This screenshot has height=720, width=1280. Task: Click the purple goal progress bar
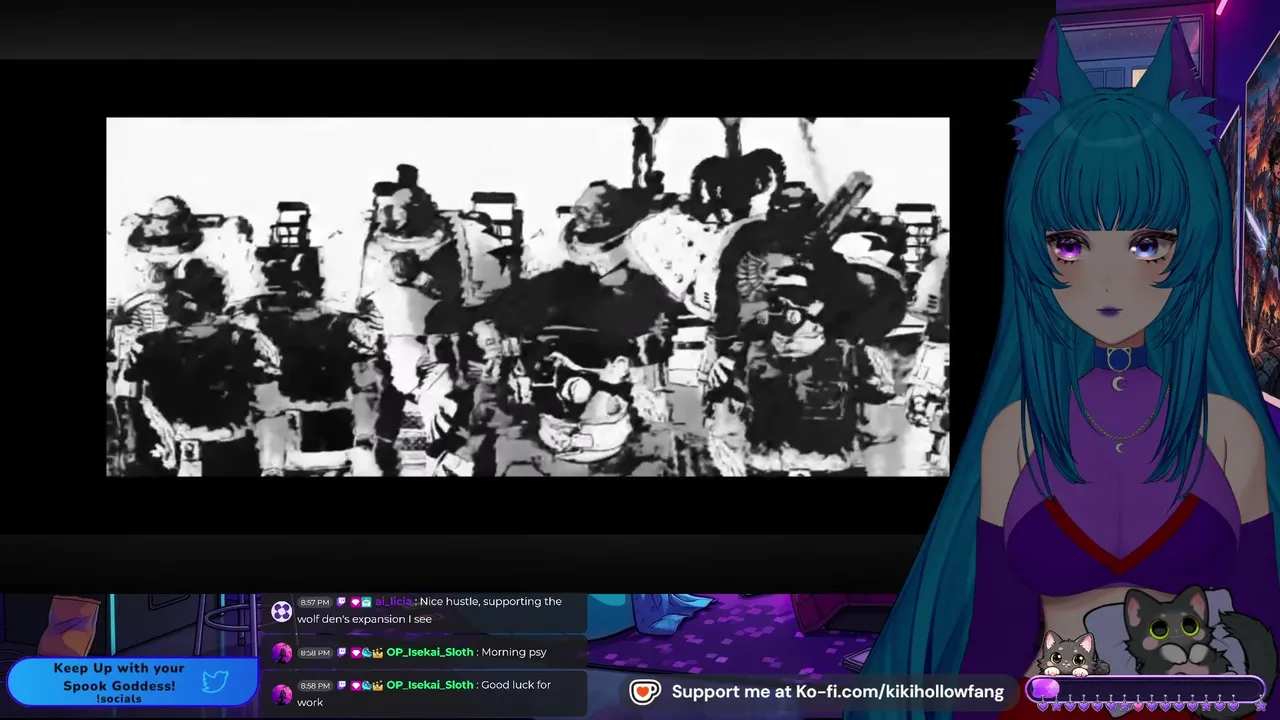[1146, 689]
